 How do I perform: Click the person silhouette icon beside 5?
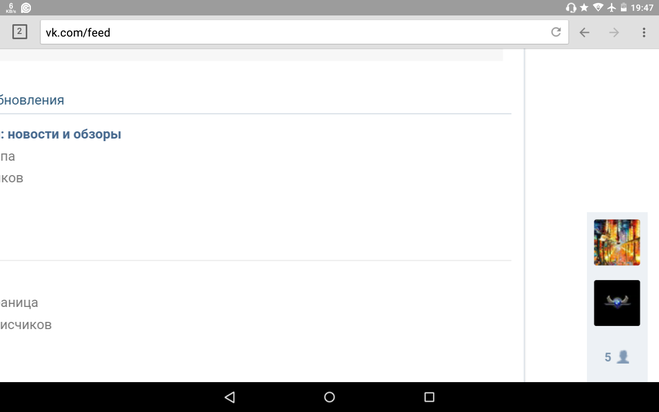[x=623, y=357]
